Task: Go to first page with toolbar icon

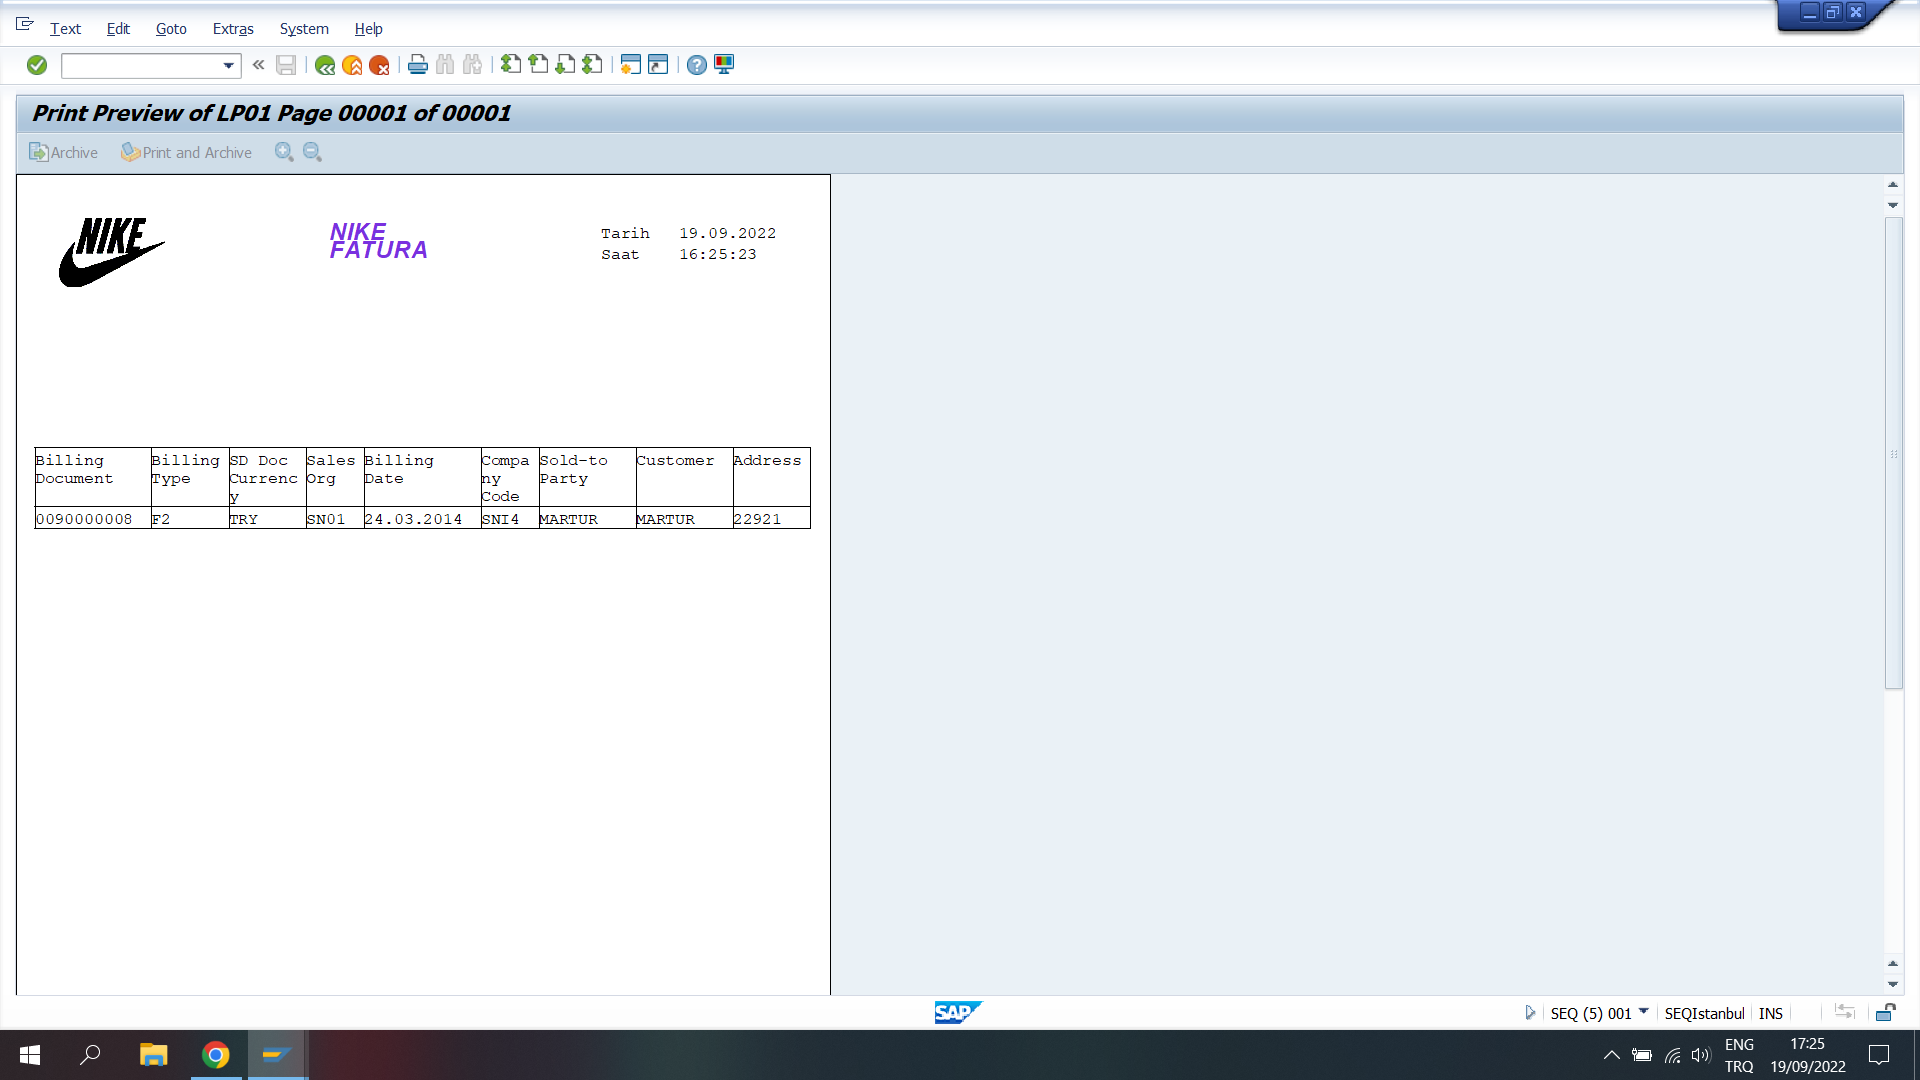Action: pos(511,65)
